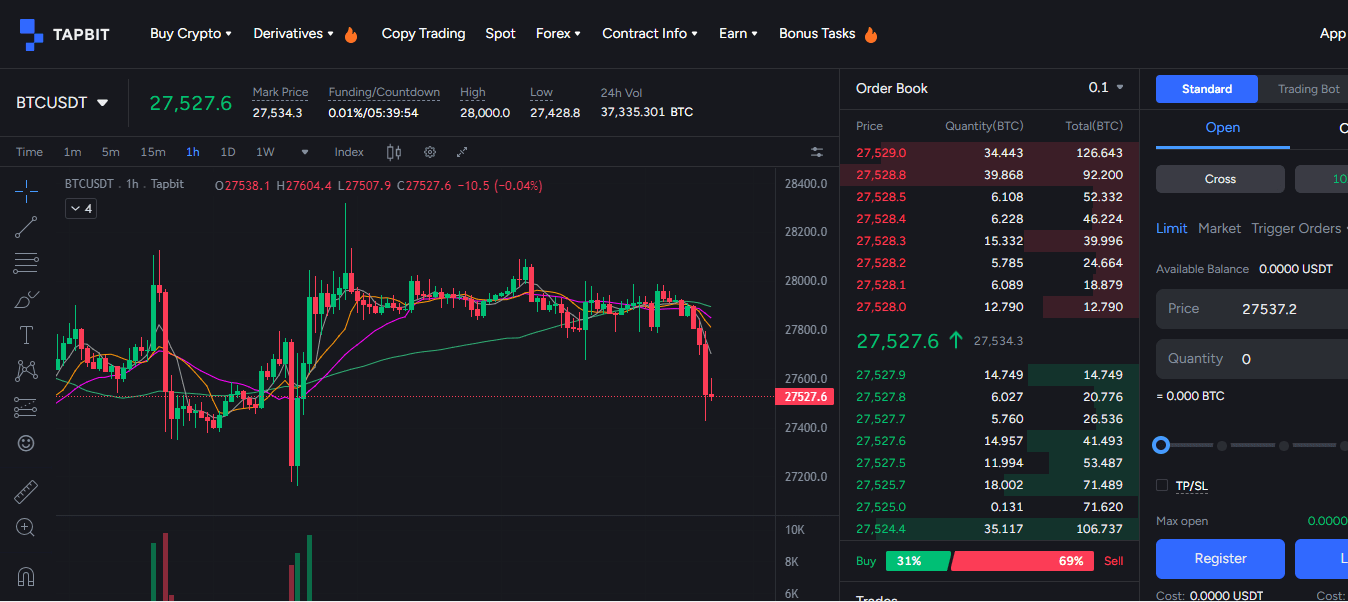
Task: Expand the Forex menu
Action: (558, 33)
